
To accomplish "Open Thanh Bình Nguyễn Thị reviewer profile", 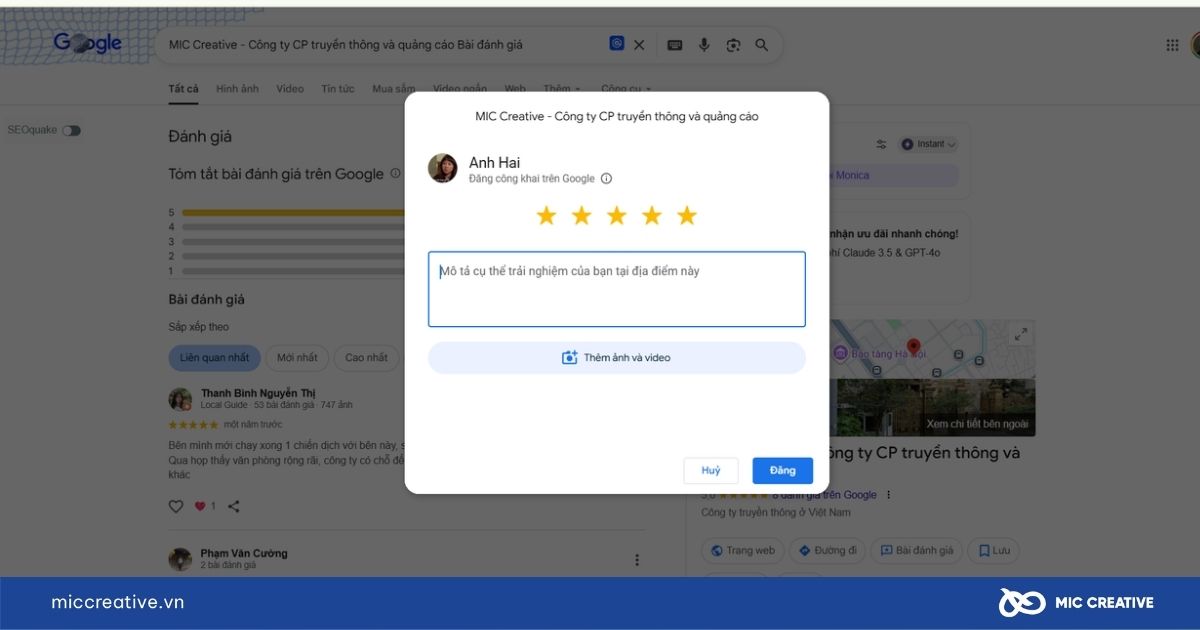I will coord(258,393).
